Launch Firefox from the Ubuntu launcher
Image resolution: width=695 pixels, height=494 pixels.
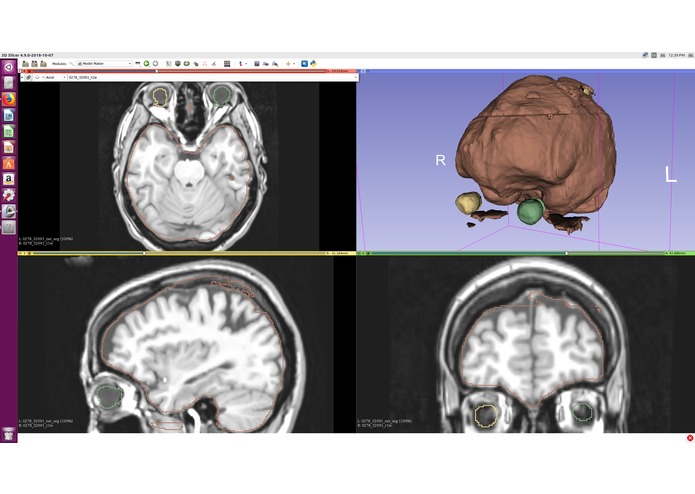pos(8,99)
